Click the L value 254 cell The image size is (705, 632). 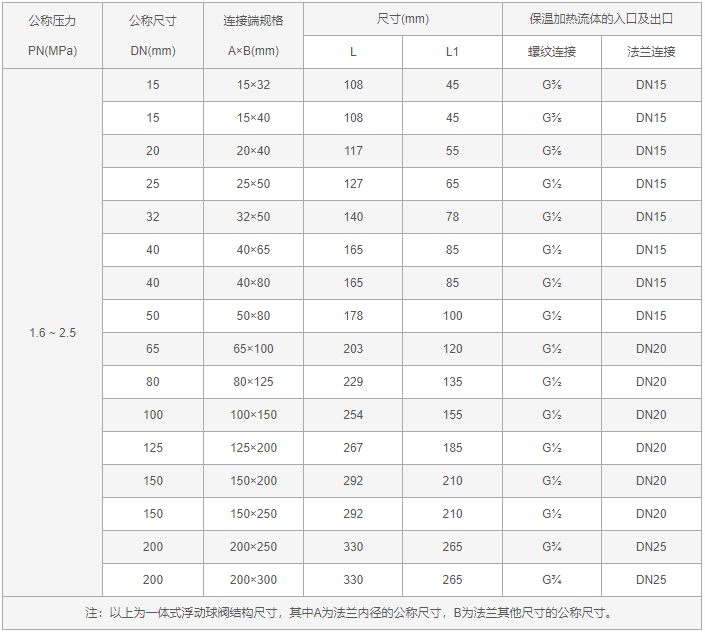[353, 415]
